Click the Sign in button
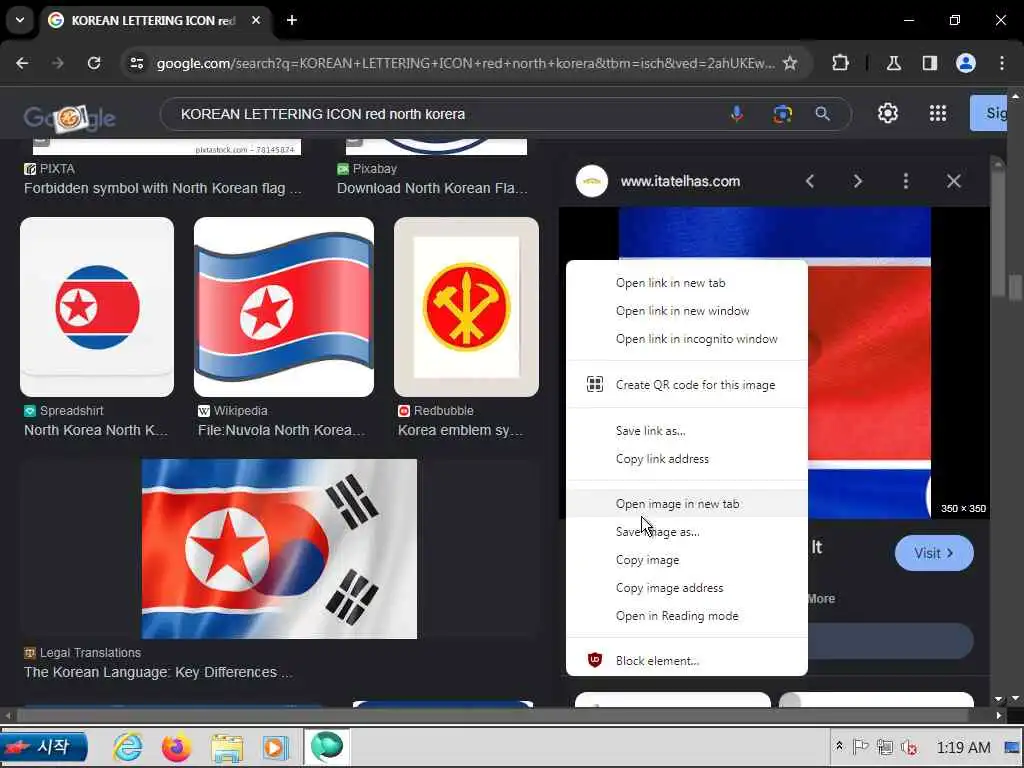This screenshot has height=768, width=1024. [989, 113]
